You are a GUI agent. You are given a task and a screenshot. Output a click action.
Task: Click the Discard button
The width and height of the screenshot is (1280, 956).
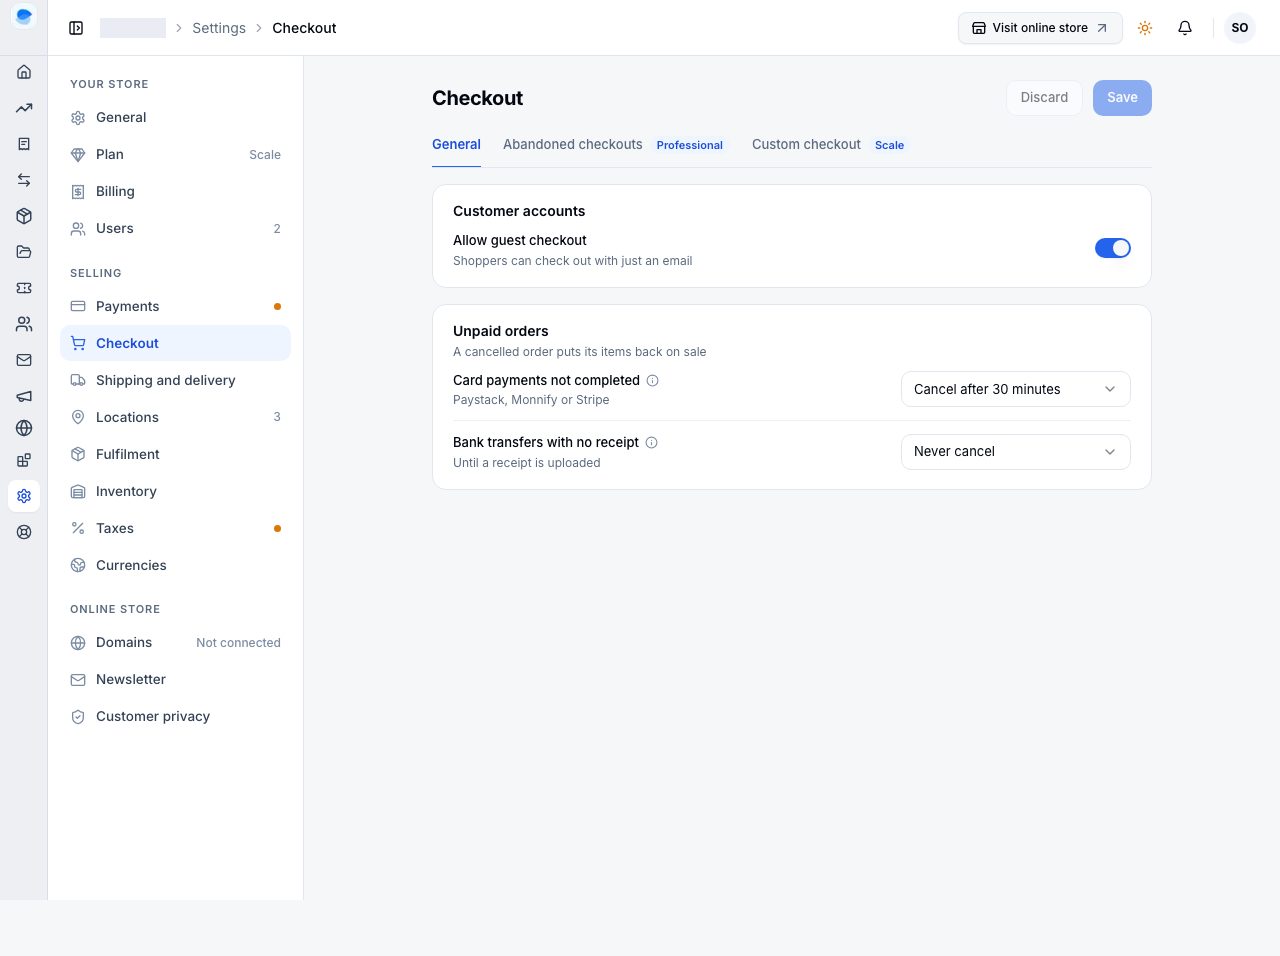pos(1044,98)
